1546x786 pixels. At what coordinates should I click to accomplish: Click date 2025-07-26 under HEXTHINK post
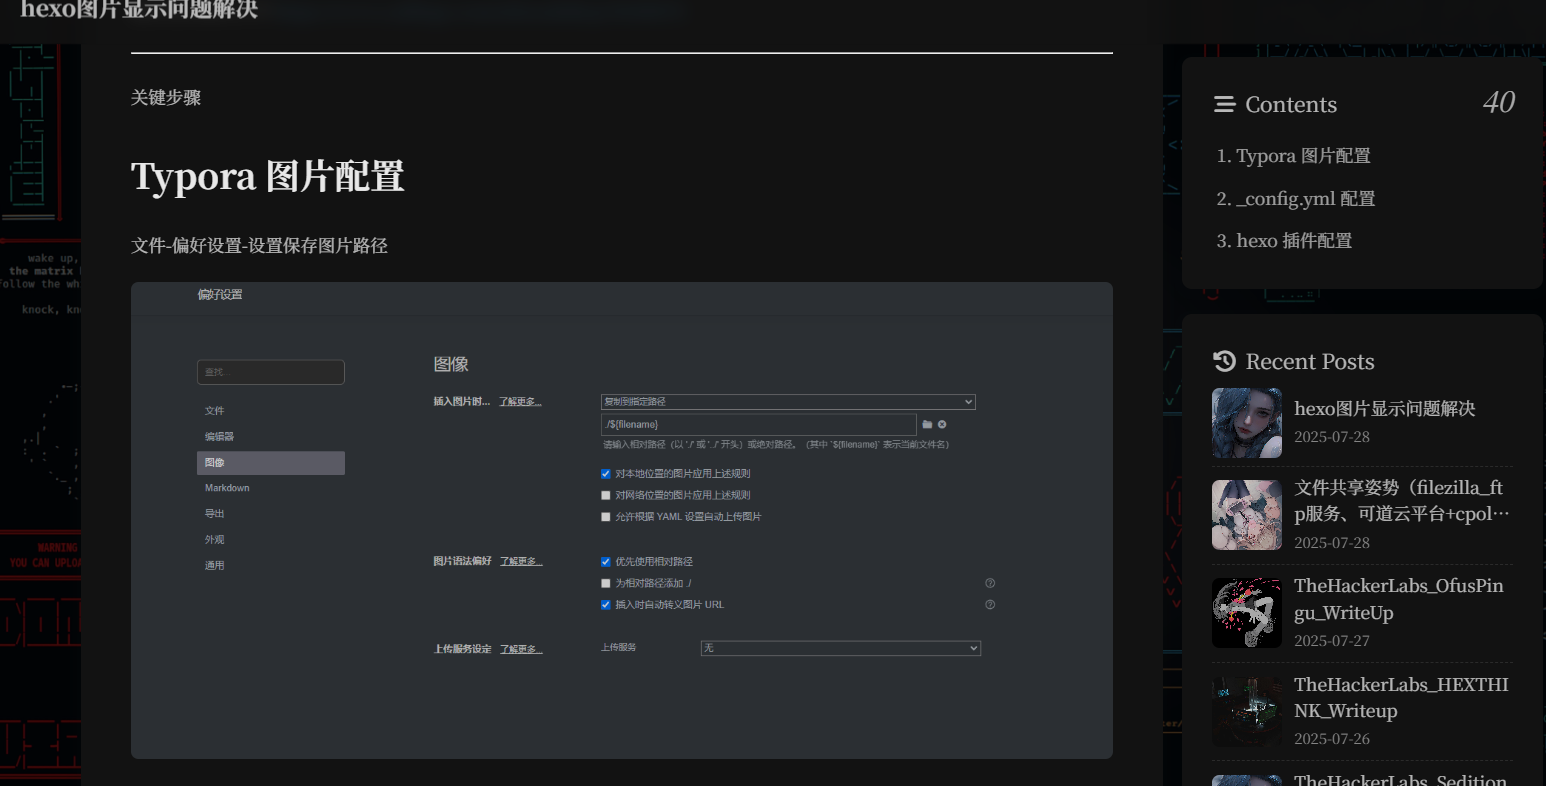click(1332, 739)
